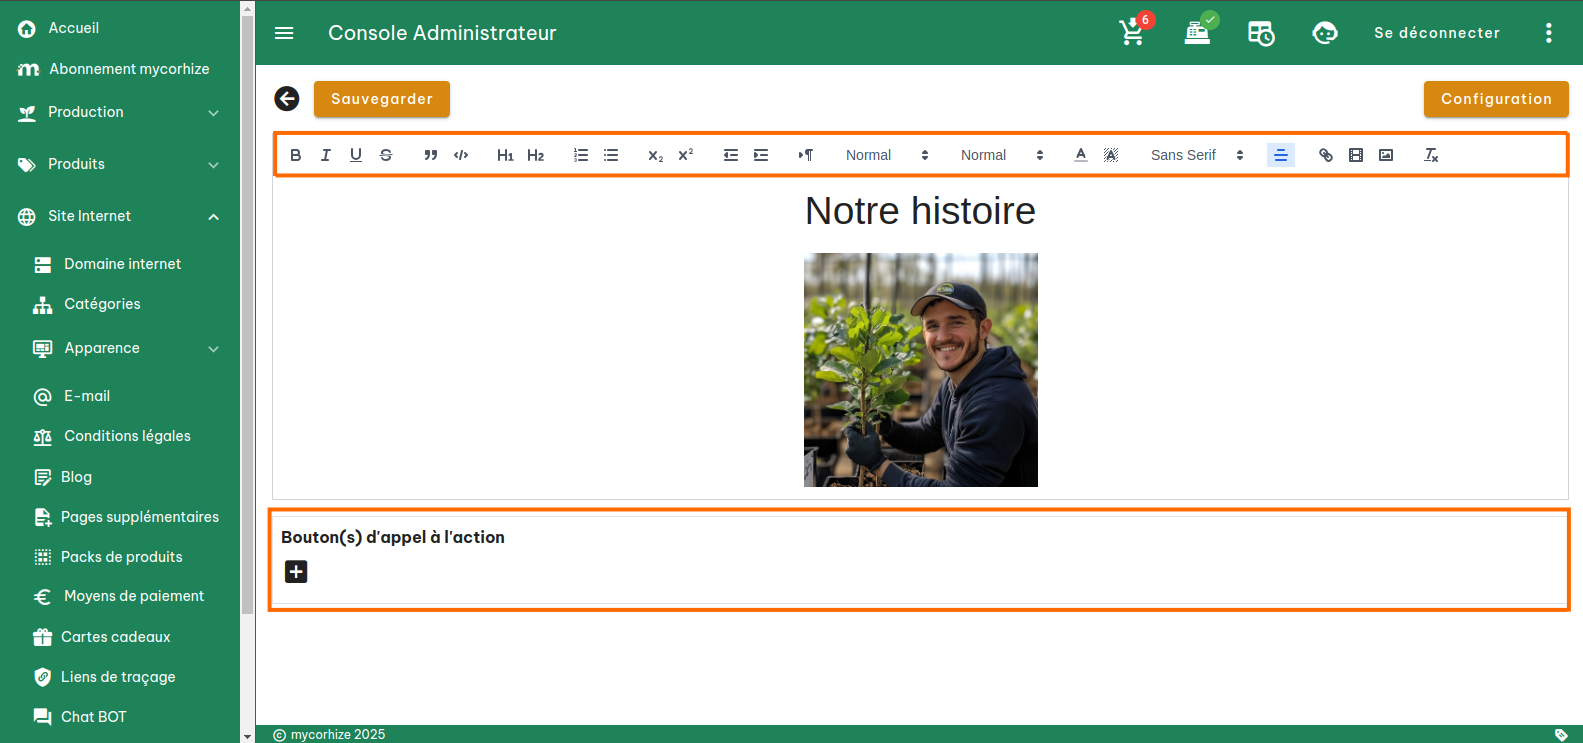Click the Notre histoire heading text
Image resolution: width=1583 pixels, height=743 pixels.
(x=921, y=211)
